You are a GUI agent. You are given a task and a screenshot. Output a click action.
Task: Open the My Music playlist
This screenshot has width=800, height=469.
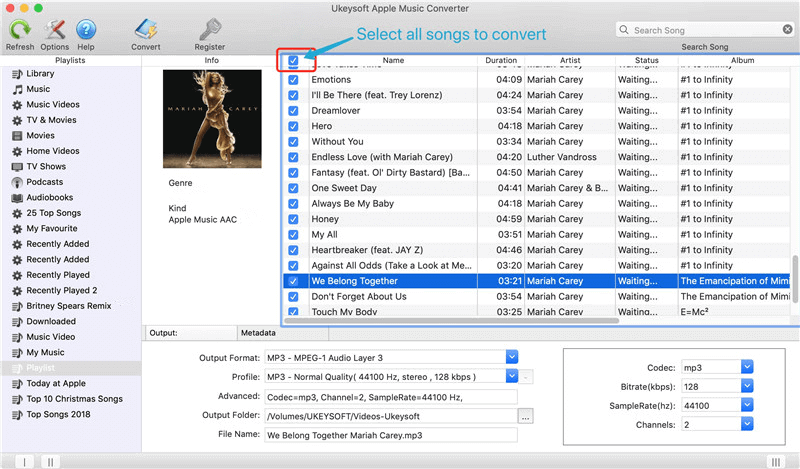point(45,353)
